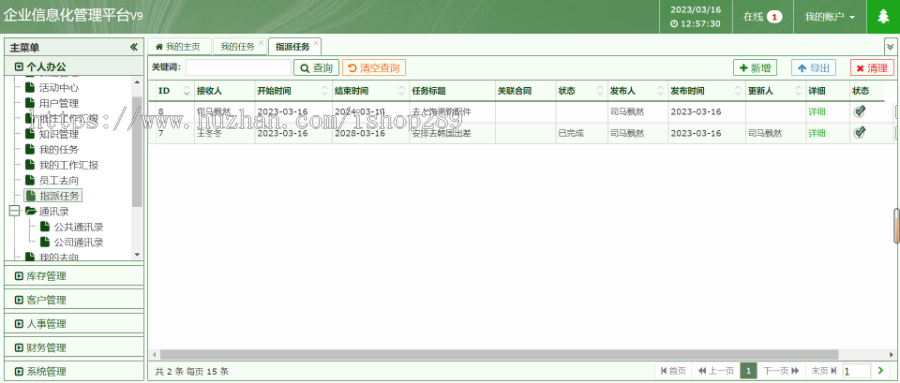
Task: Click status check icon for task 8
Action: pyautogui.click(x=859, y=111)
